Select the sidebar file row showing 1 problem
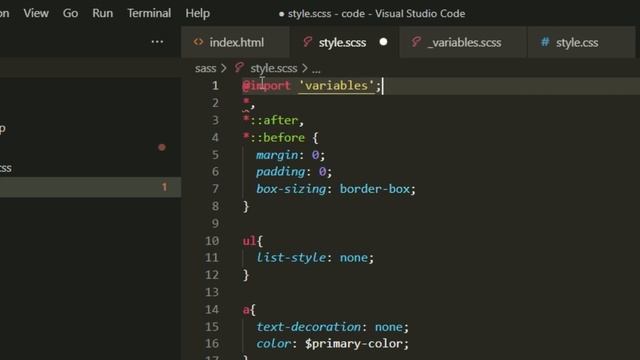This screenshot has height=360, width=640. 90,187
